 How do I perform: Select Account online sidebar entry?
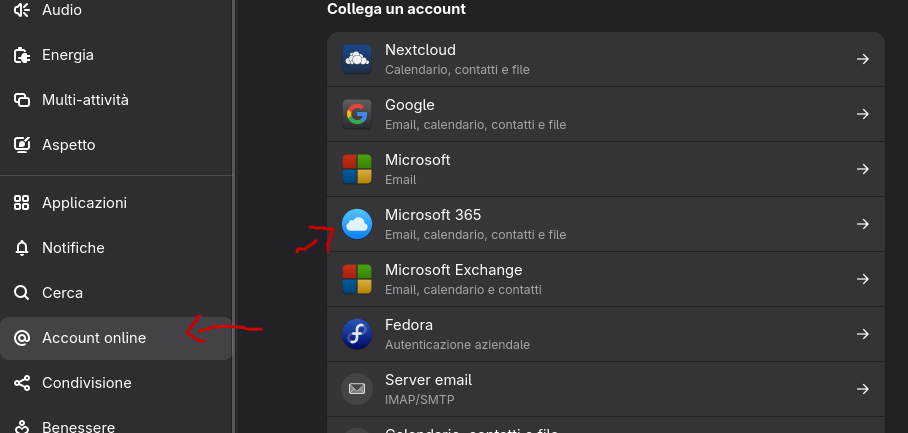pyautogui.click(x=94, y=338)
